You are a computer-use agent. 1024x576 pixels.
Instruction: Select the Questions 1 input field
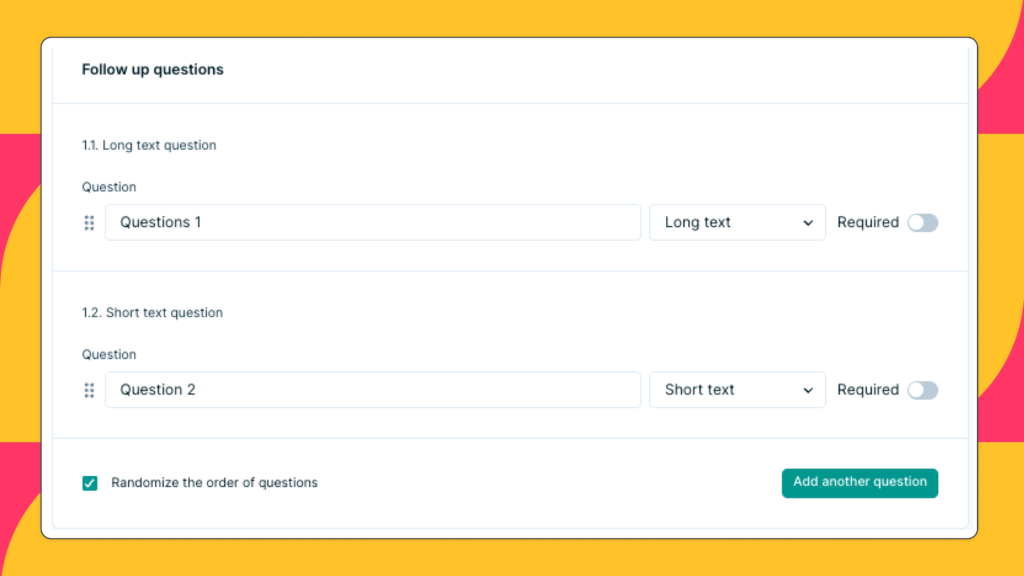[373, 222]
